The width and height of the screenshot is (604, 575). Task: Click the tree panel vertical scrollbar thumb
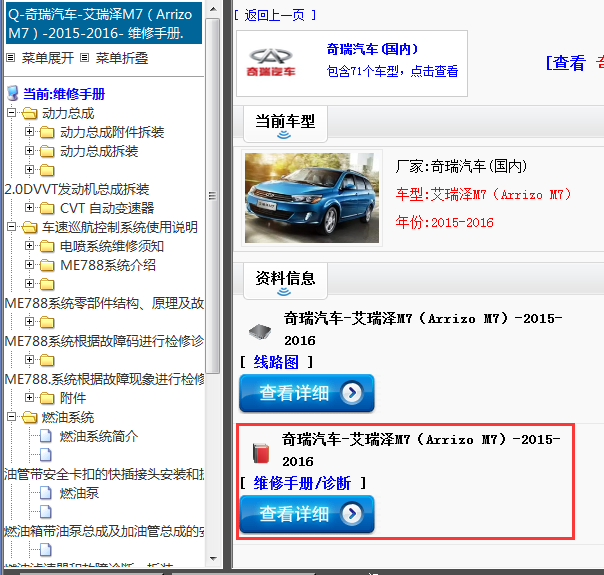[x=213, y=196]
